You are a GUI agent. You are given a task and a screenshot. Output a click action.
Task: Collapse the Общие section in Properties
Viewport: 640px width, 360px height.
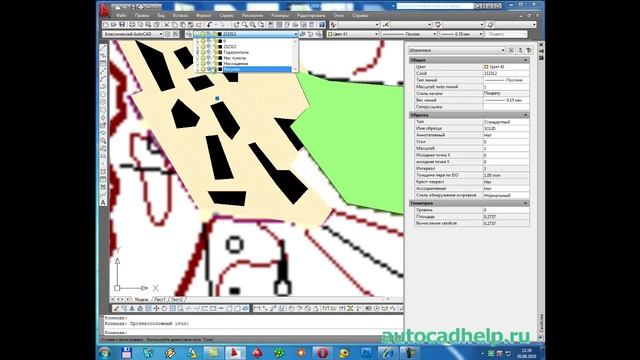pyautogui.click(x=525, y=60)
